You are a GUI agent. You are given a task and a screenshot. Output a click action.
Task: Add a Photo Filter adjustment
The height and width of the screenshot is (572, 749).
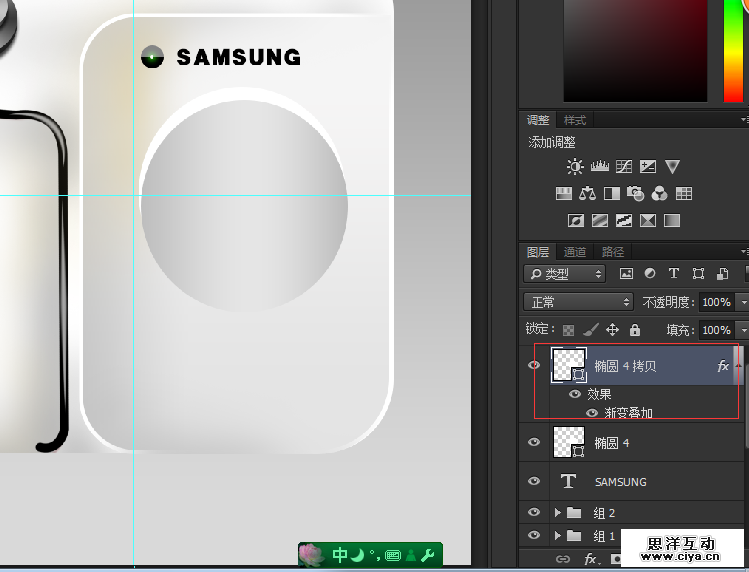click(636, 194)
